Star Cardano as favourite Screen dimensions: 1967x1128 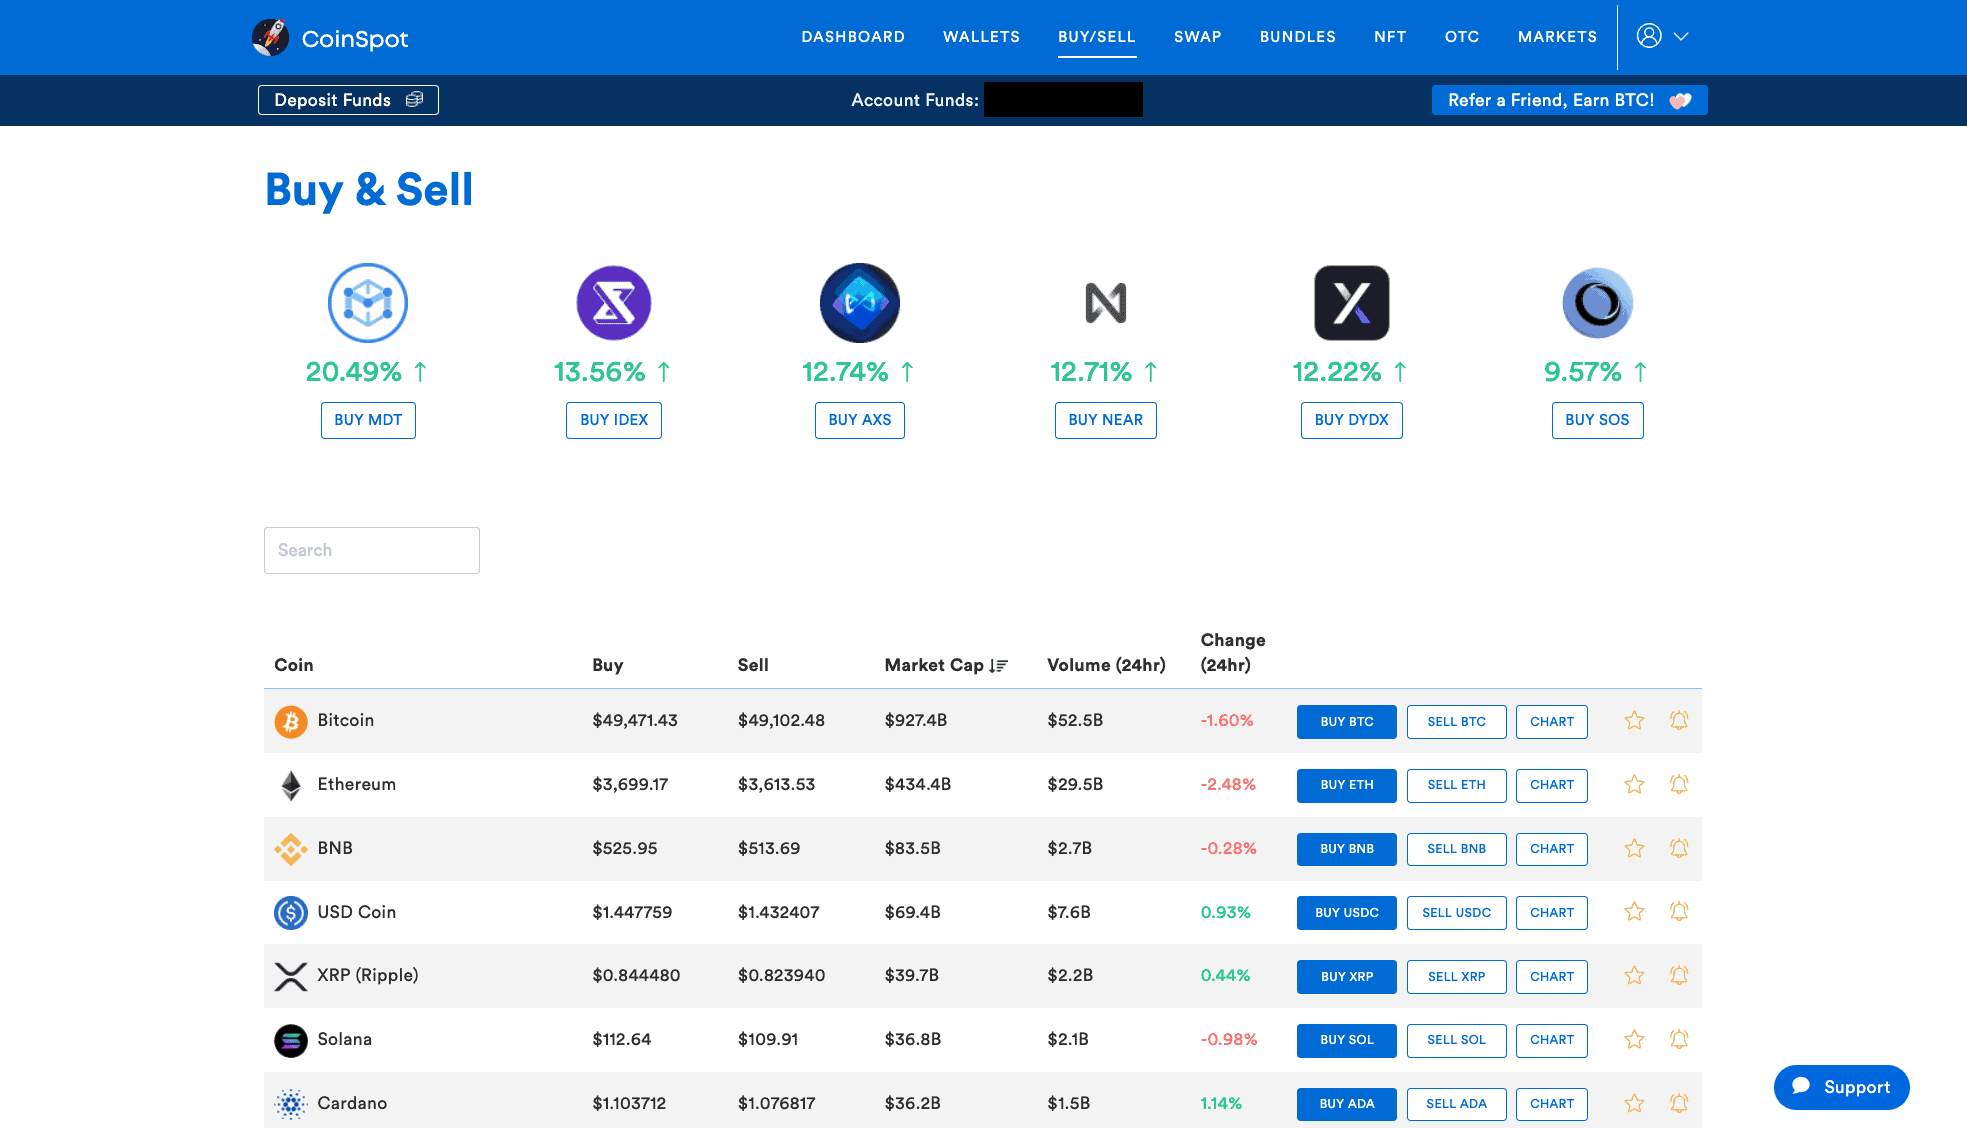(1634, 1103)
